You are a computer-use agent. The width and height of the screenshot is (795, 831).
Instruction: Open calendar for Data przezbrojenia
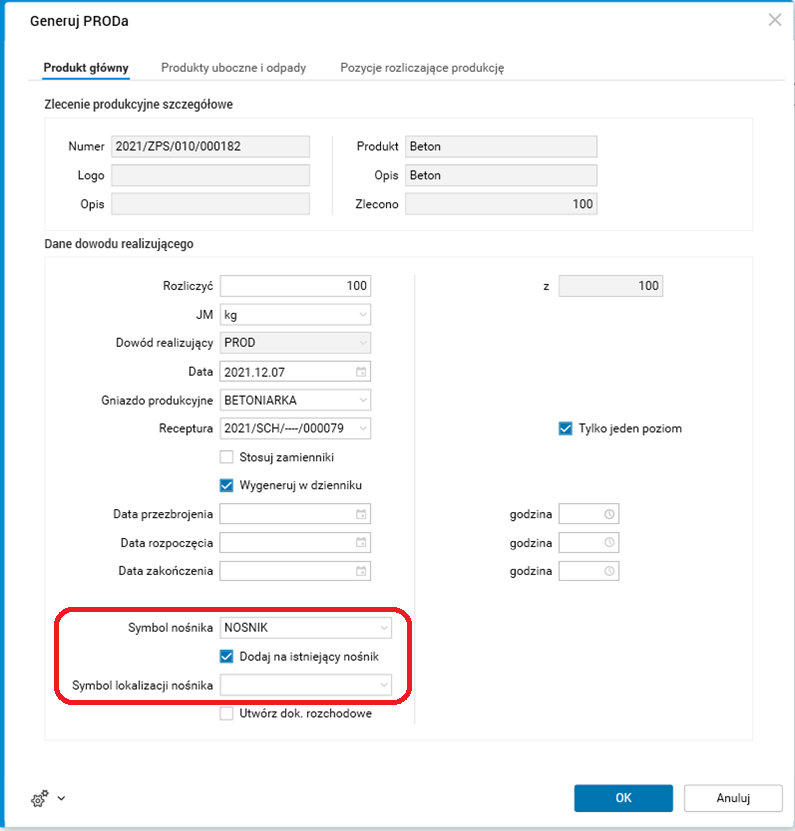coord(362,515)
